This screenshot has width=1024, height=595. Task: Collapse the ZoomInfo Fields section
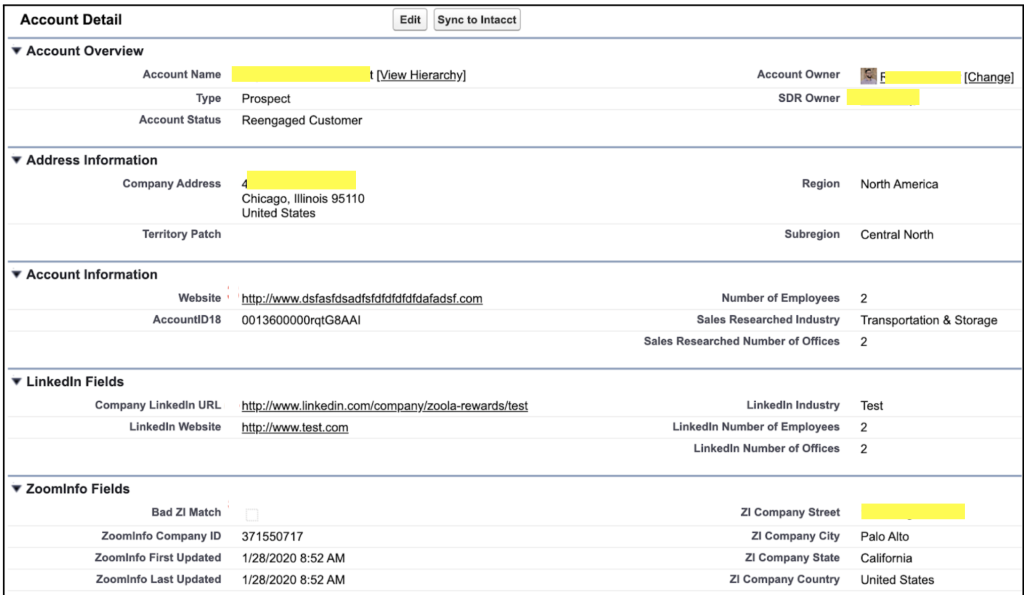pyautogui.click(x=16, y=490)
